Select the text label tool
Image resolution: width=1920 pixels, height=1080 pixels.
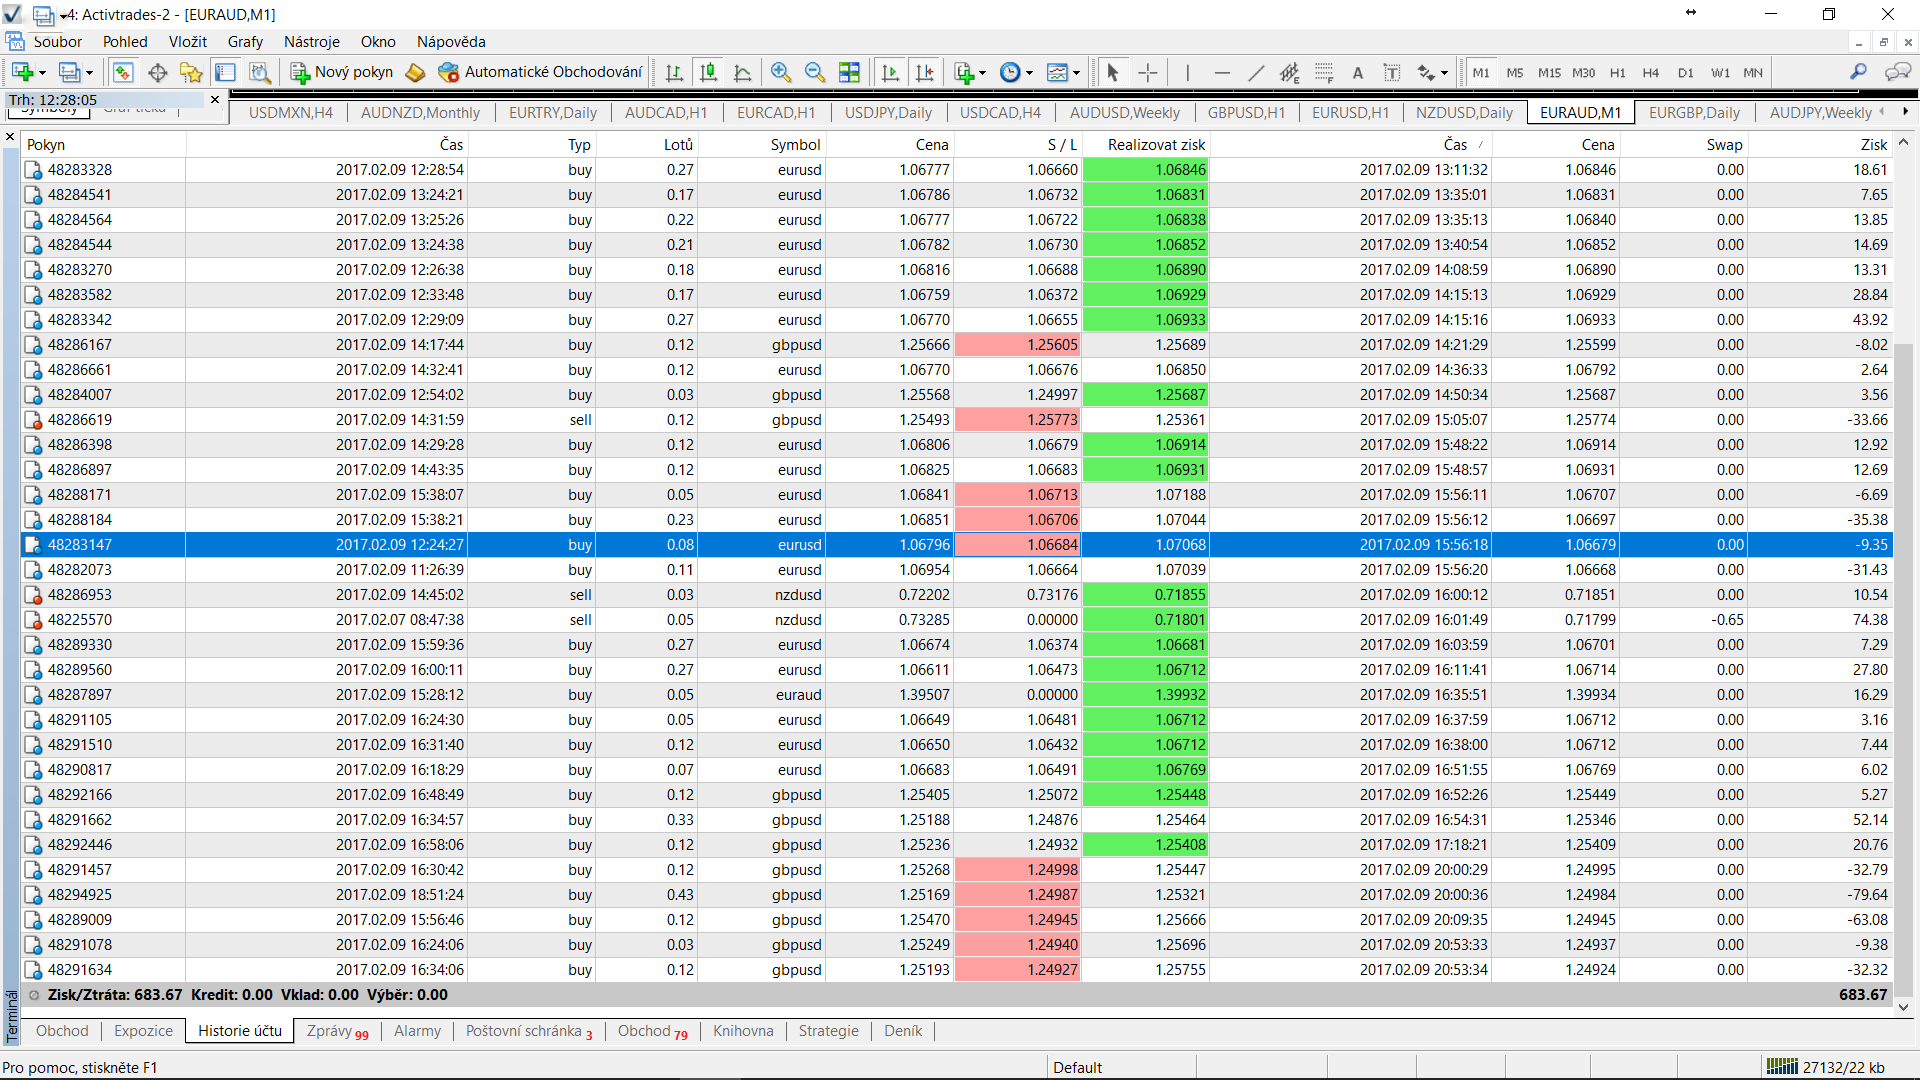click(1392, 72)
